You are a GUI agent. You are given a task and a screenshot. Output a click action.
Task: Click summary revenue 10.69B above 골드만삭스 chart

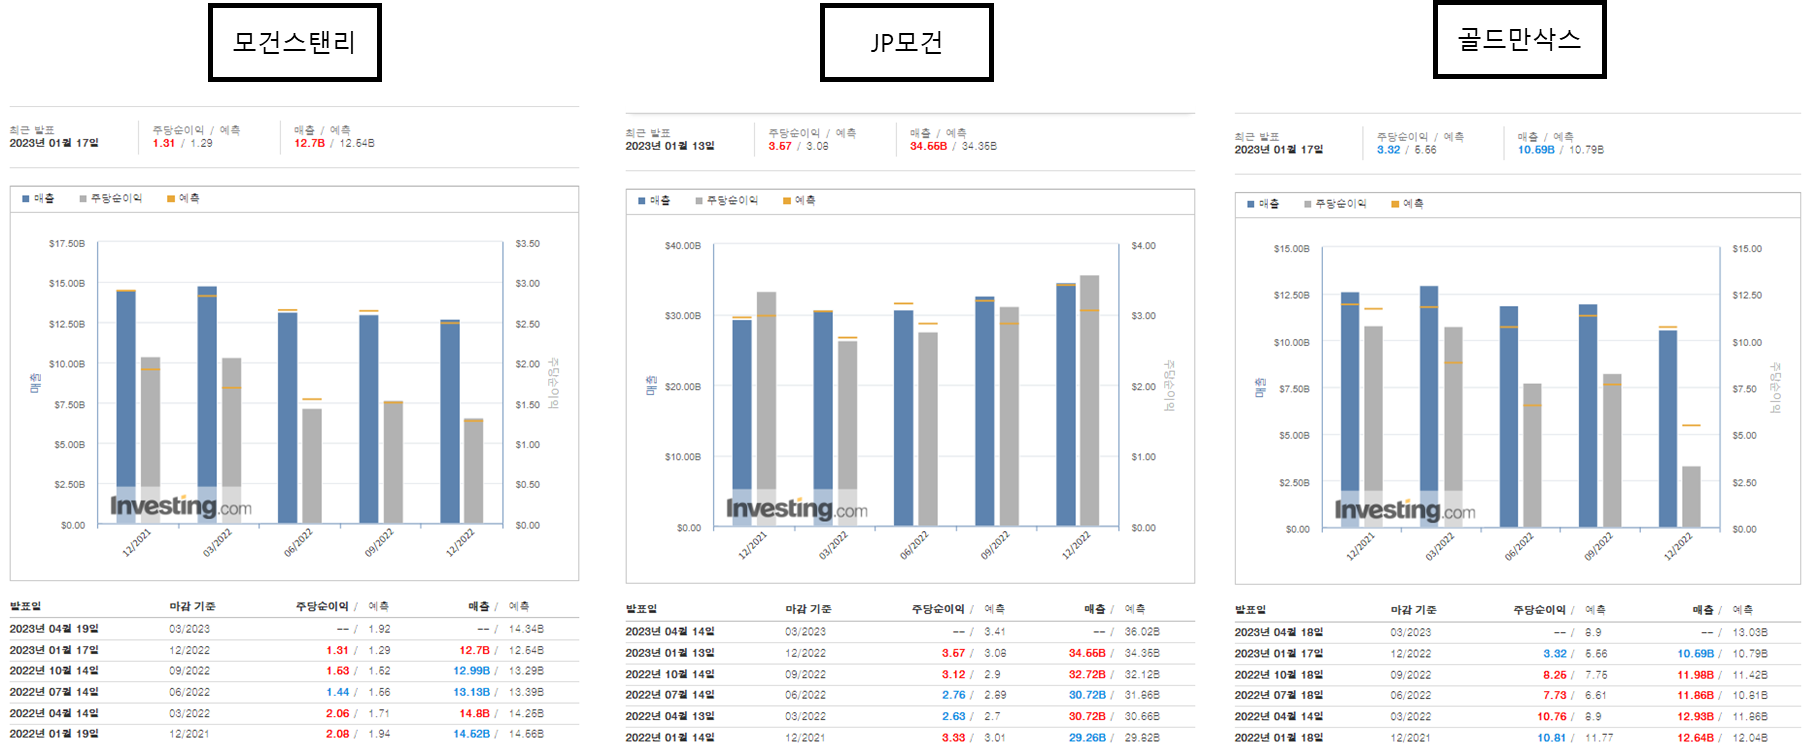coord(1536,150)
